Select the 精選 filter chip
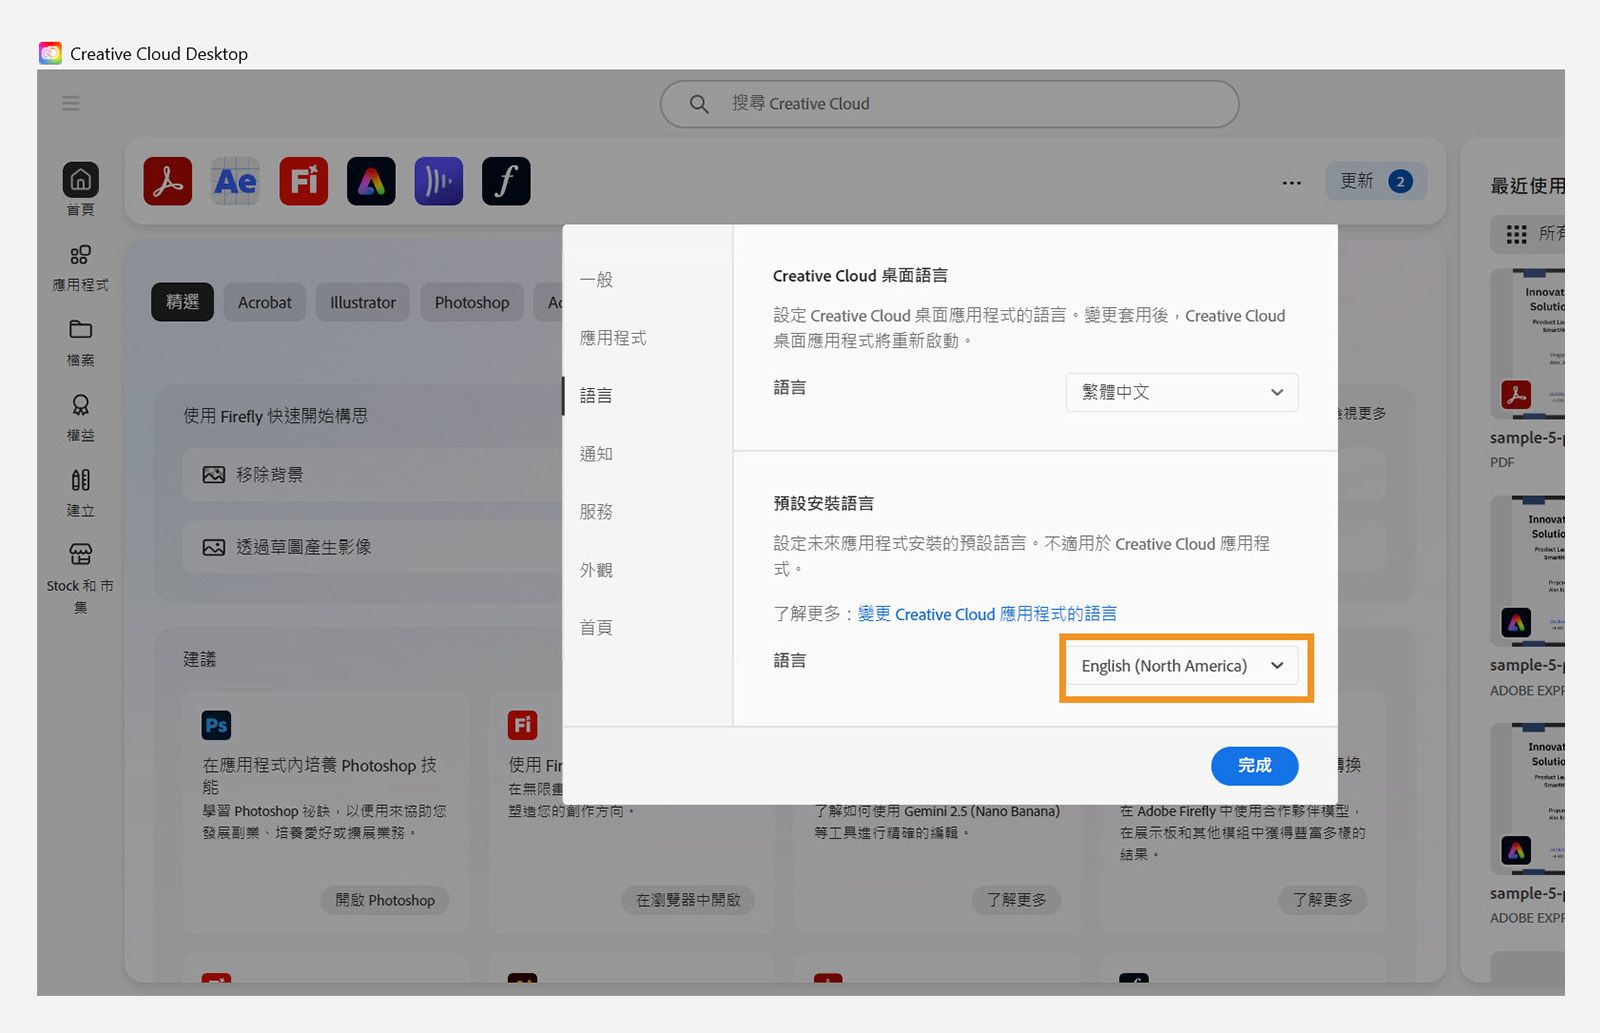This screenshot has height=1033, width=1600. (x=182, y=302)
